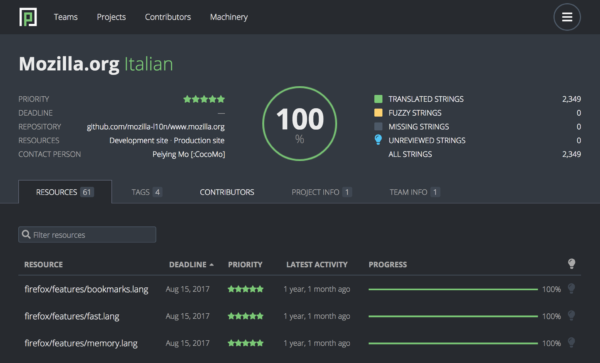
Task: Click memory.lang 100% progress value
Action: click(551, 343)
